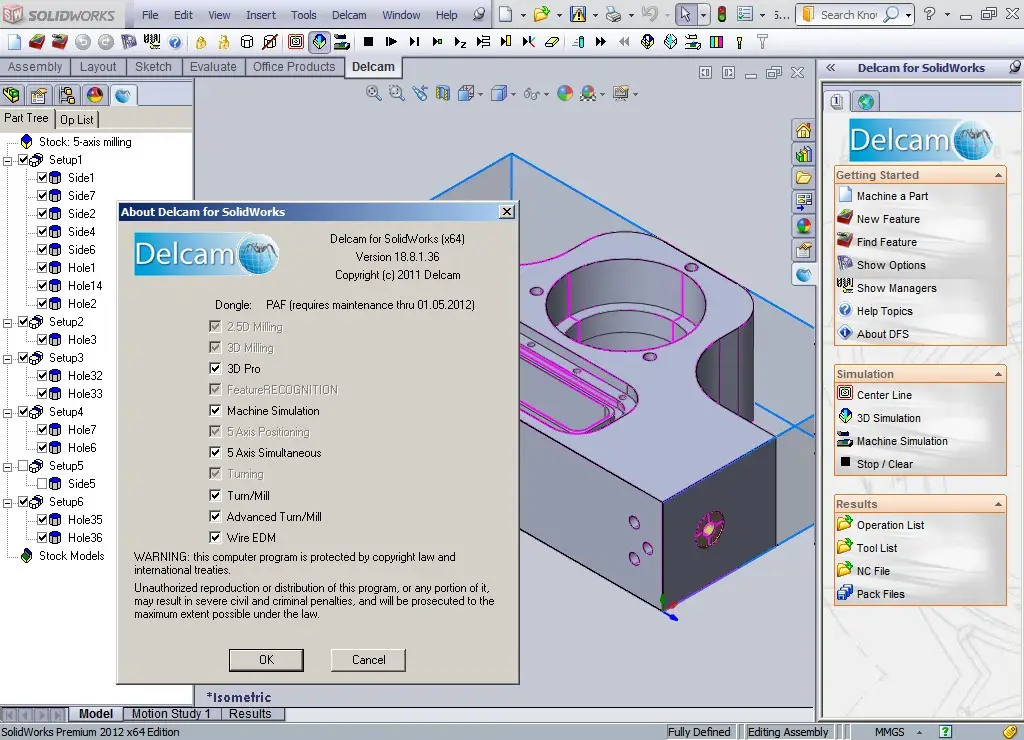The width and height of the screenshot is (1024, 740).
Task: Open the Tool List result
Action: tap(876, 548)
